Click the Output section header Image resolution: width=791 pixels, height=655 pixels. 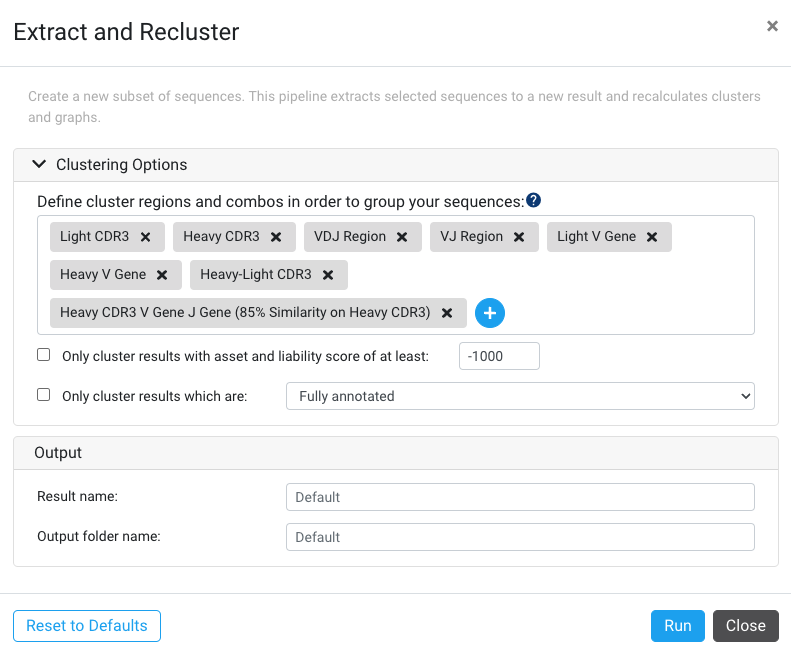(x=396, y=453)
